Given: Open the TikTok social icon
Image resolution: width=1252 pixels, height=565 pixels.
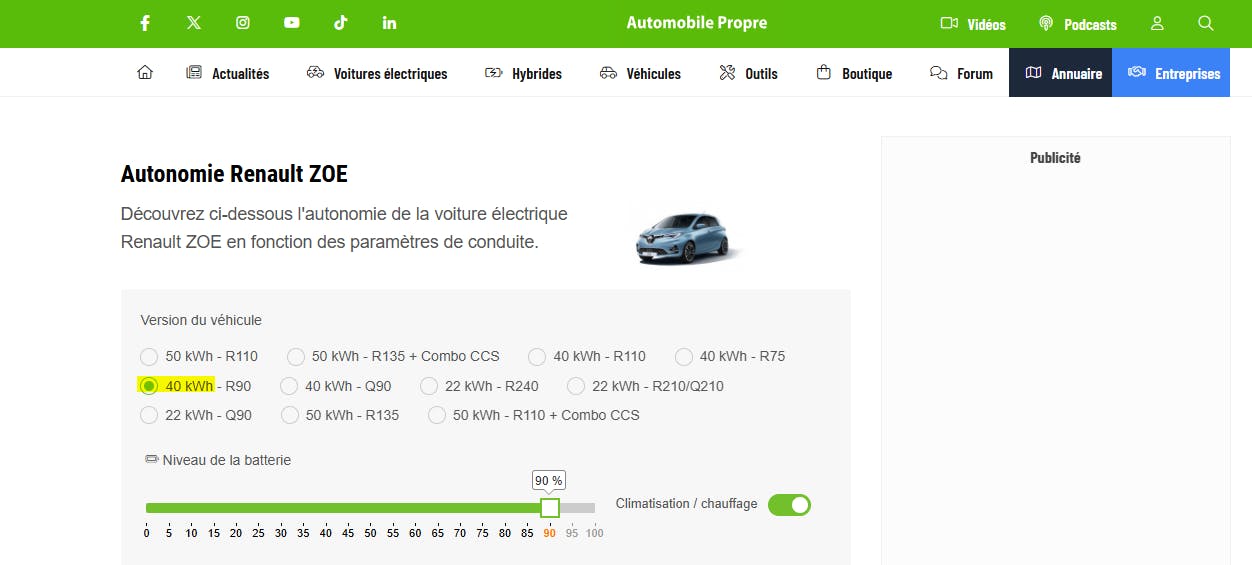Looking at the screenshot, I should [x=341, y=23].
